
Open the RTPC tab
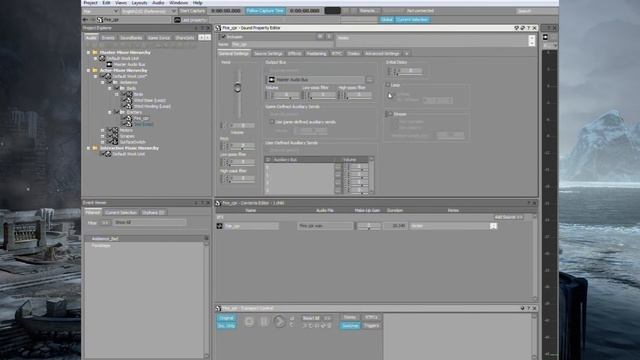[x=337, y=53]
